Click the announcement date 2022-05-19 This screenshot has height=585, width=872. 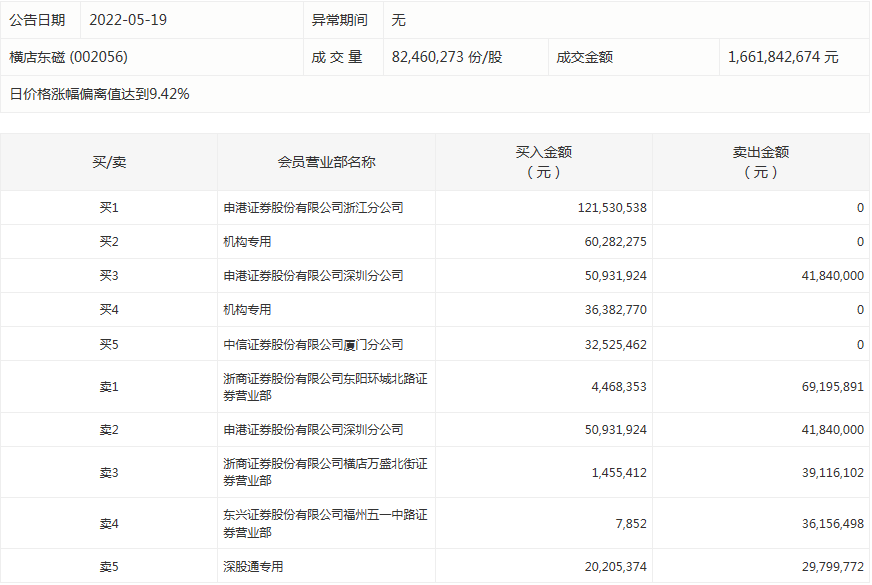128,20
